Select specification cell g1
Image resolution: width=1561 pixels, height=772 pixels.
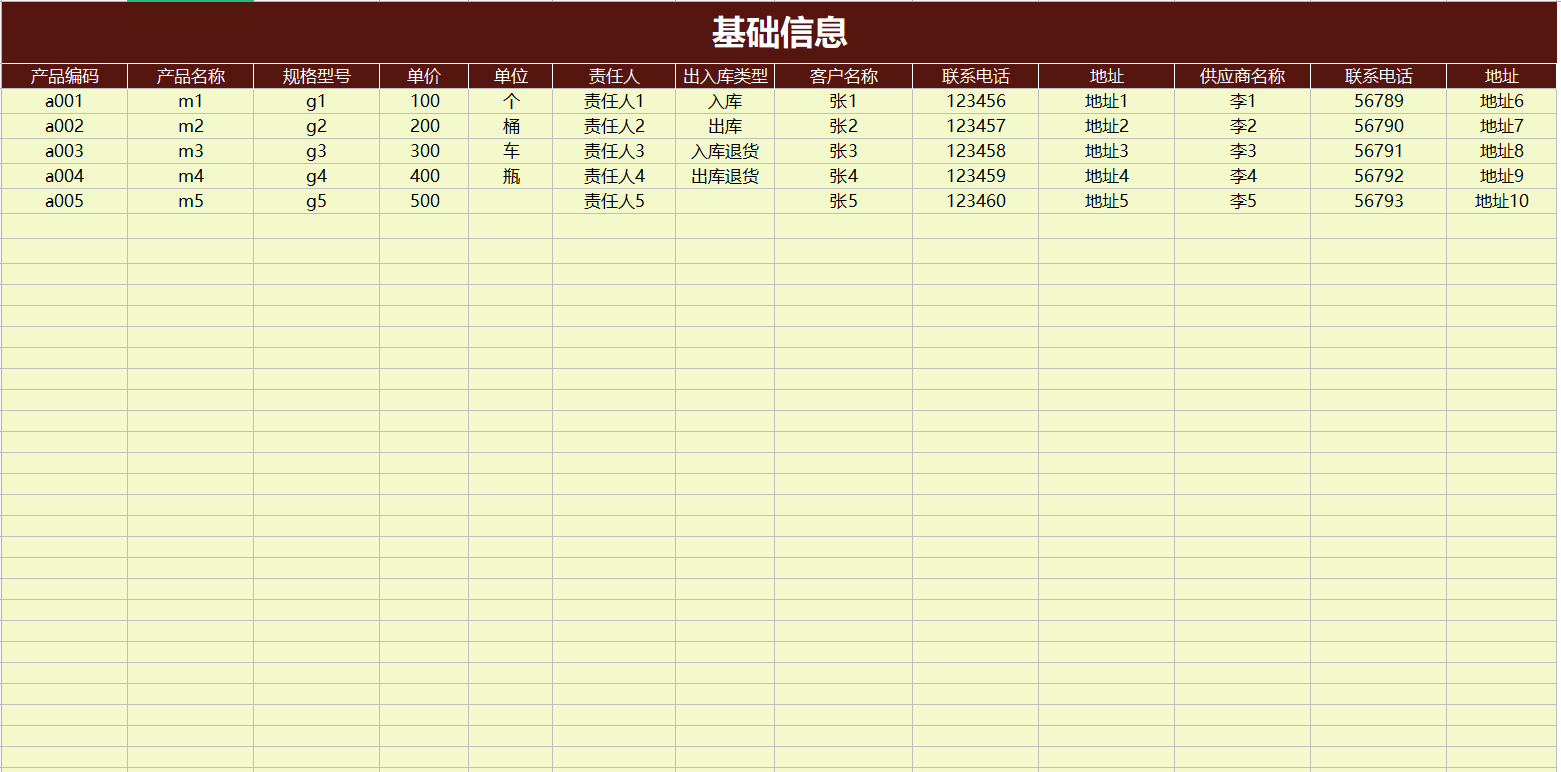(x=317, y=101)
